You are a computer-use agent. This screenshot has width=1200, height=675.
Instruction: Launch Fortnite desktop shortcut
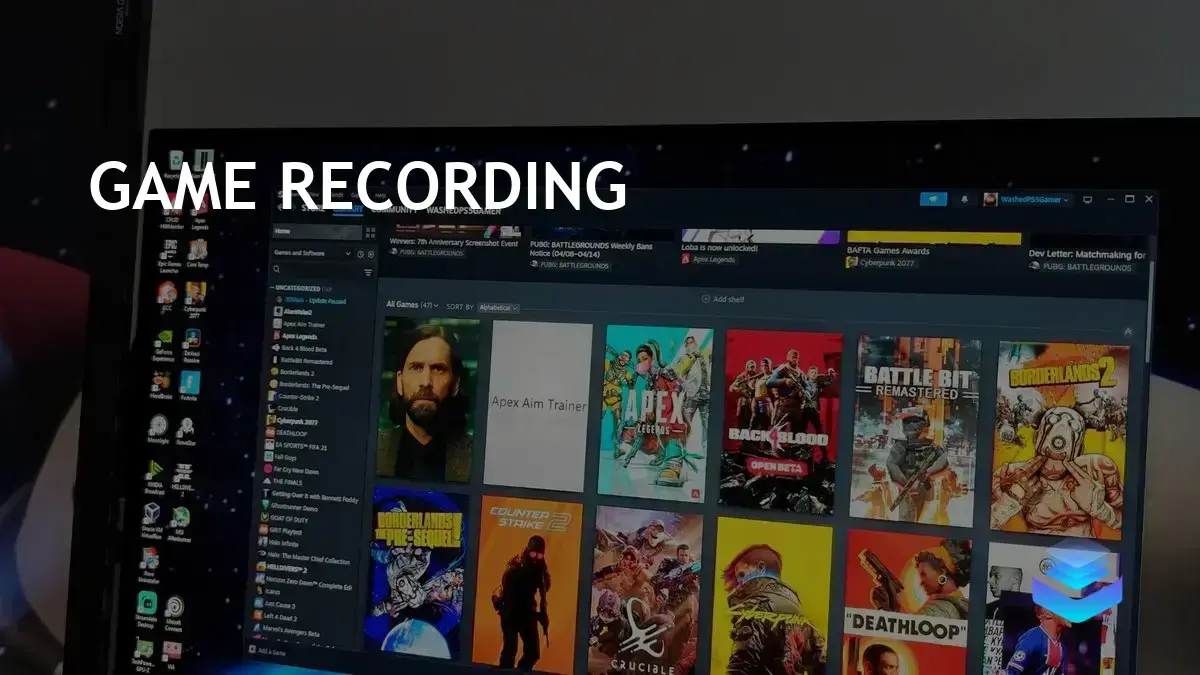(x=189, y=386)
